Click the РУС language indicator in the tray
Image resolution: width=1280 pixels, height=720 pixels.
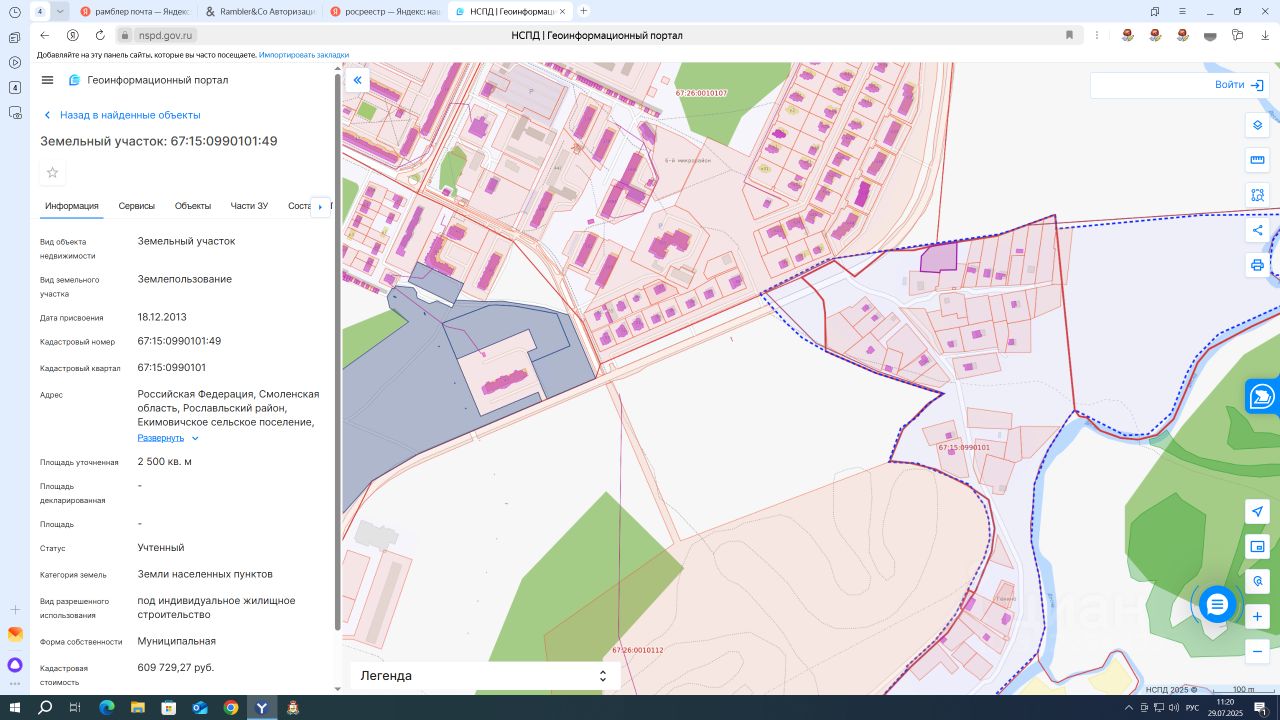[x=1192, y=708]
